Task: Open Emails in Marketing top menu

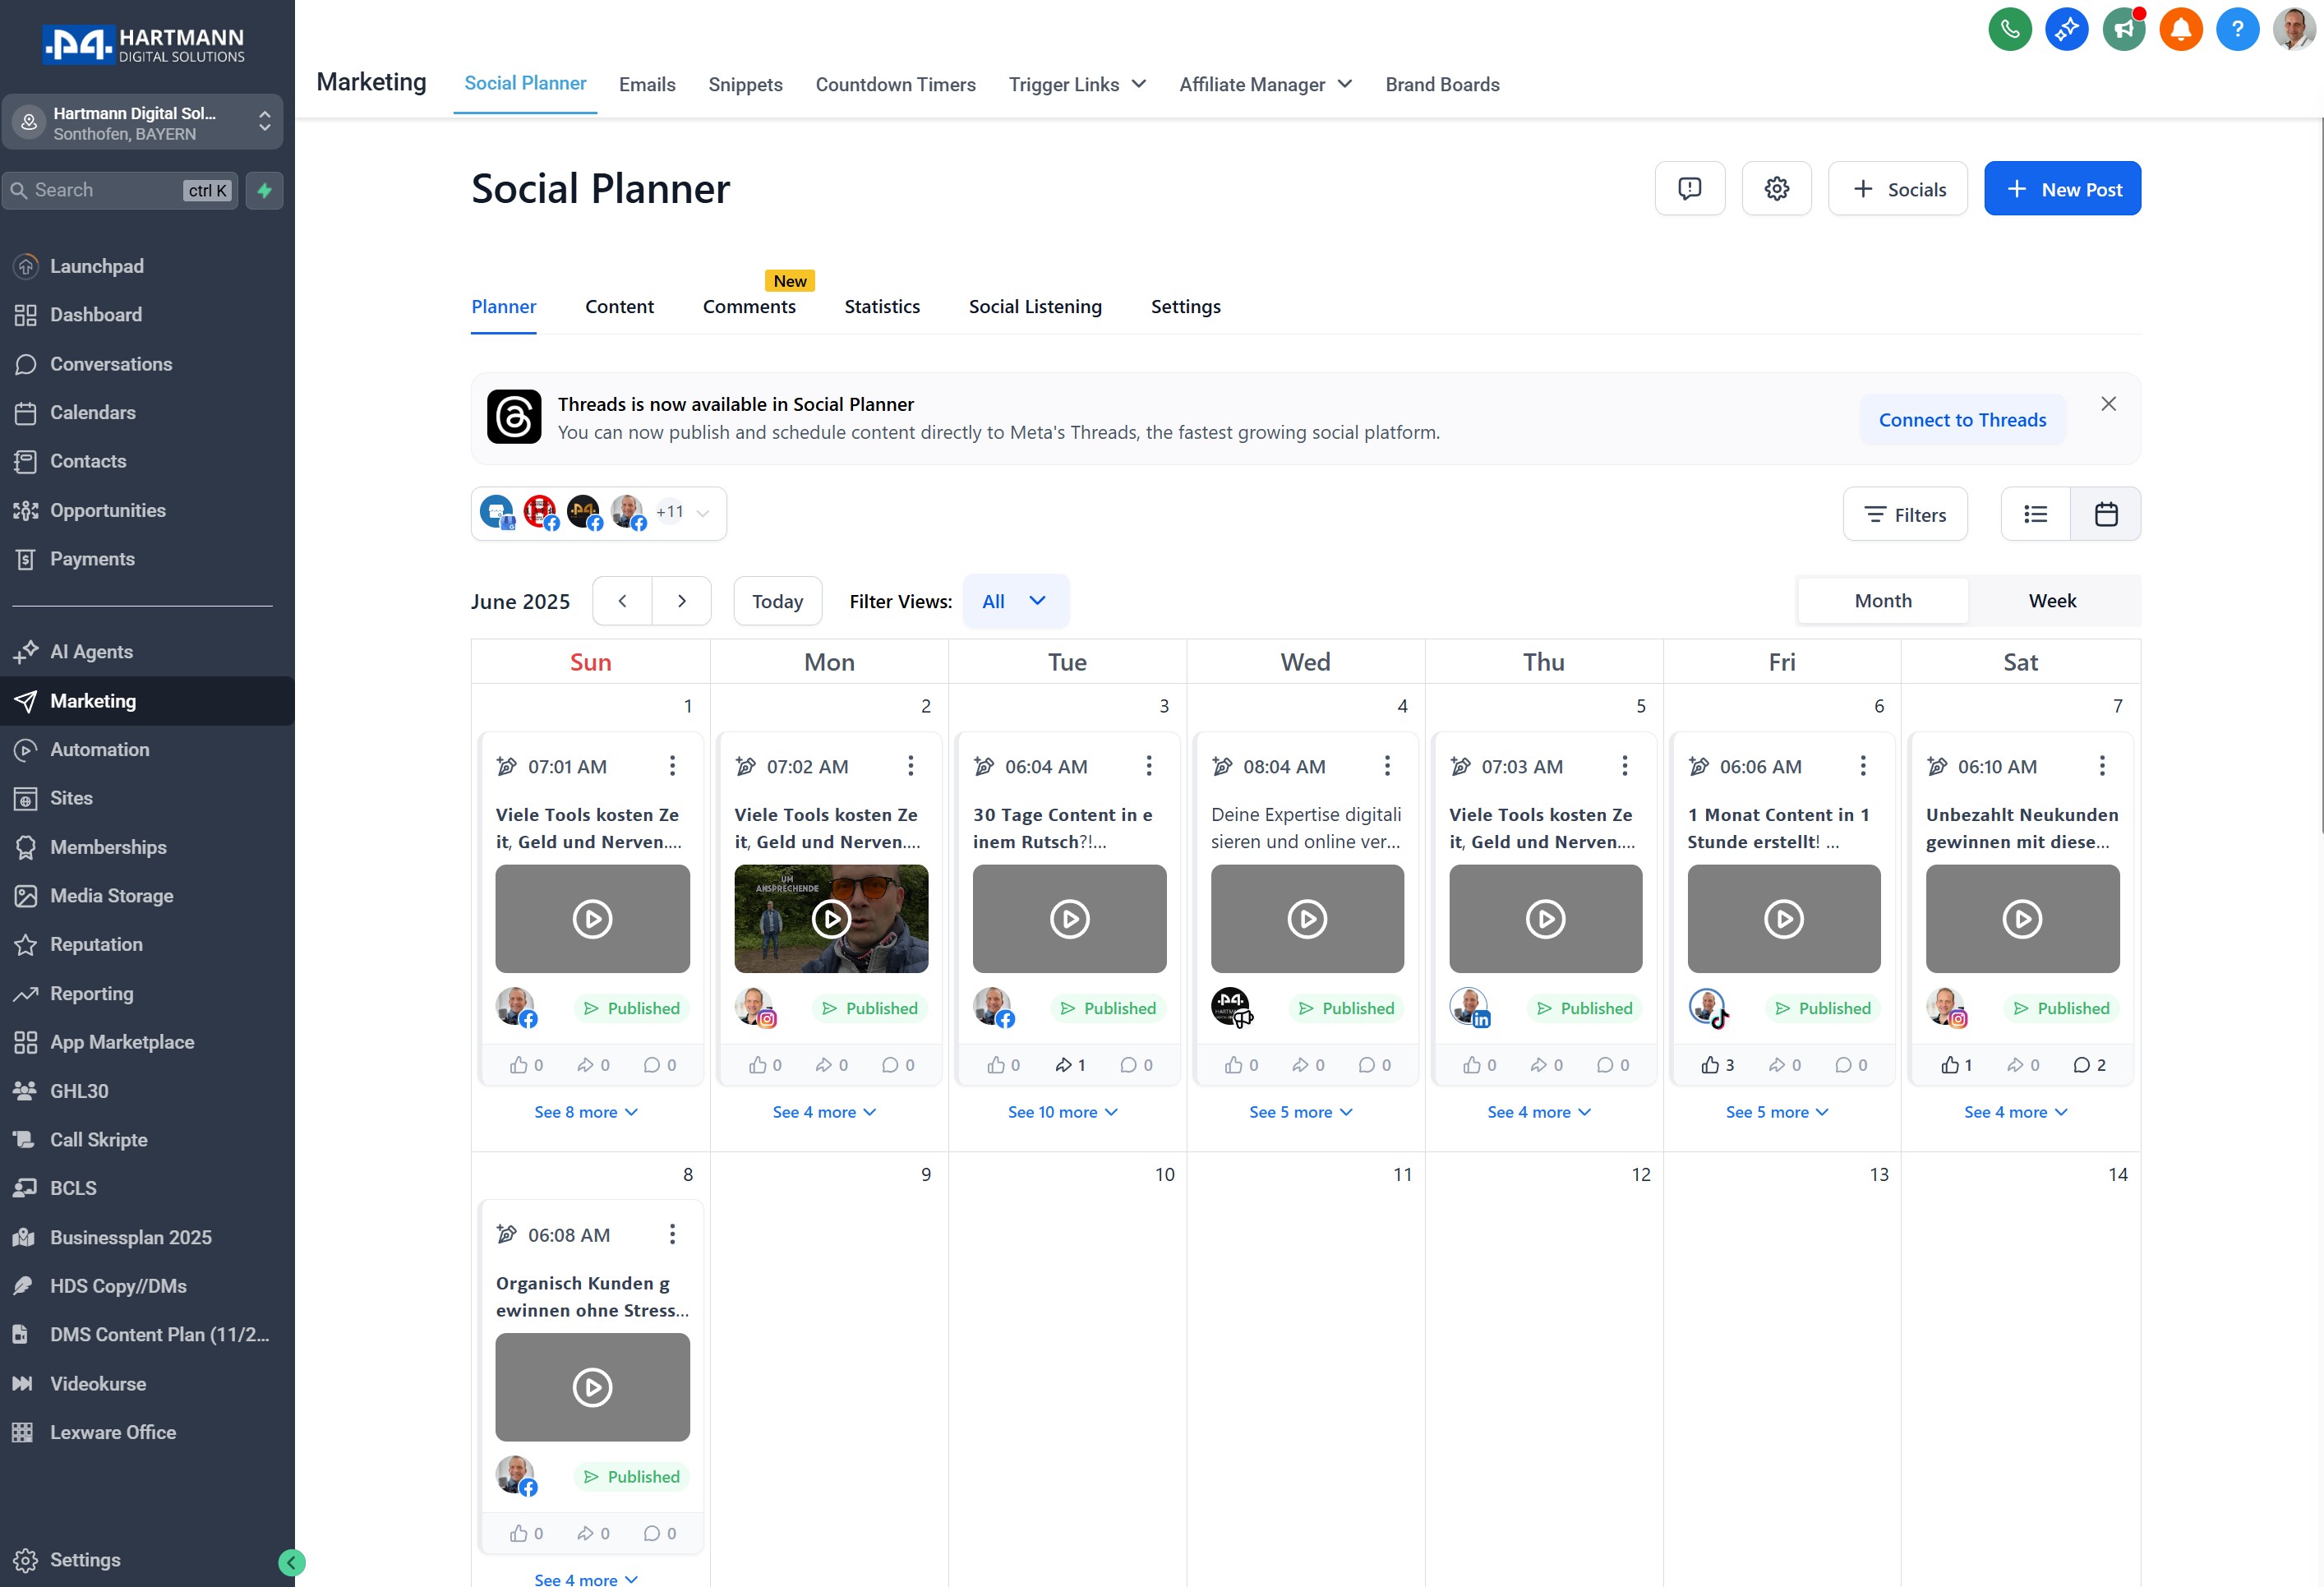Action: (646, 85)
